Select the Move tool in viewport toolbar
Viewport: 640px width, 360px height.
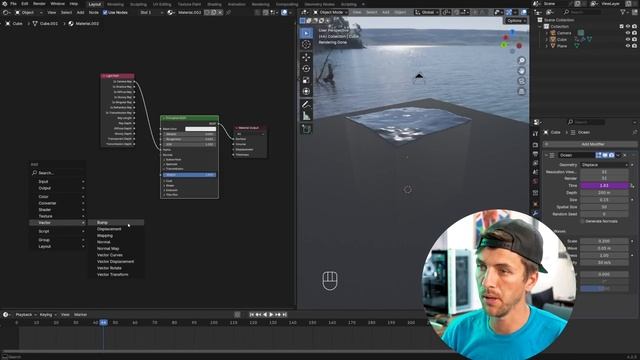(x=306, y=58)
